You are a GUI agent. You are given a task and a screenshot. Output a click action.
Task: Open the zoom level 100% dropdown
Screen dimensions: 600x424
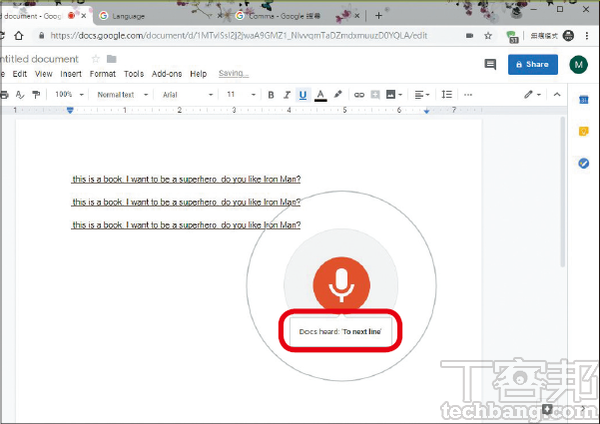coord(68,95)
